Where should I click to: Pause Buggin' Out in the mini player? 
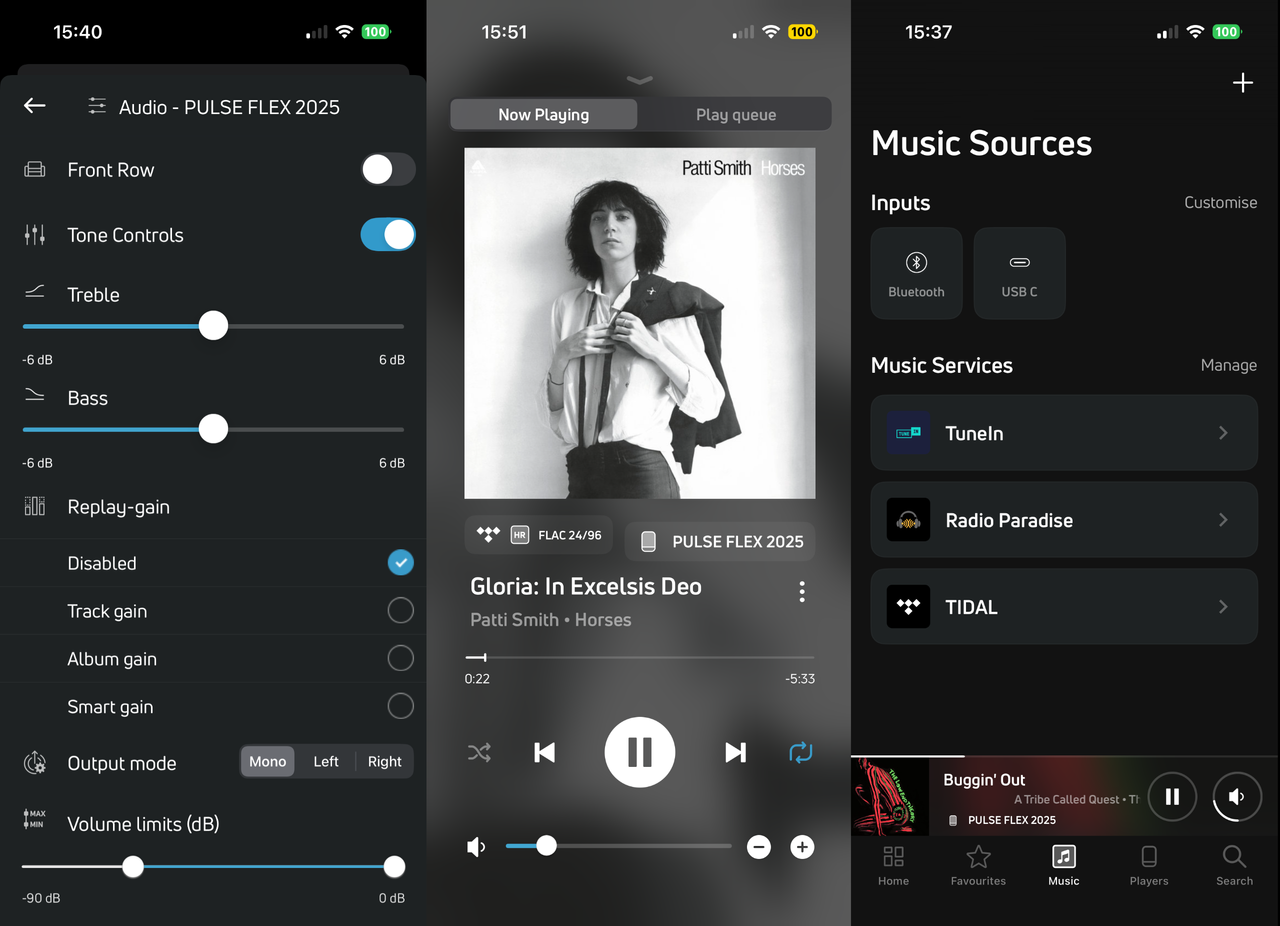[x=1172, y=797]
